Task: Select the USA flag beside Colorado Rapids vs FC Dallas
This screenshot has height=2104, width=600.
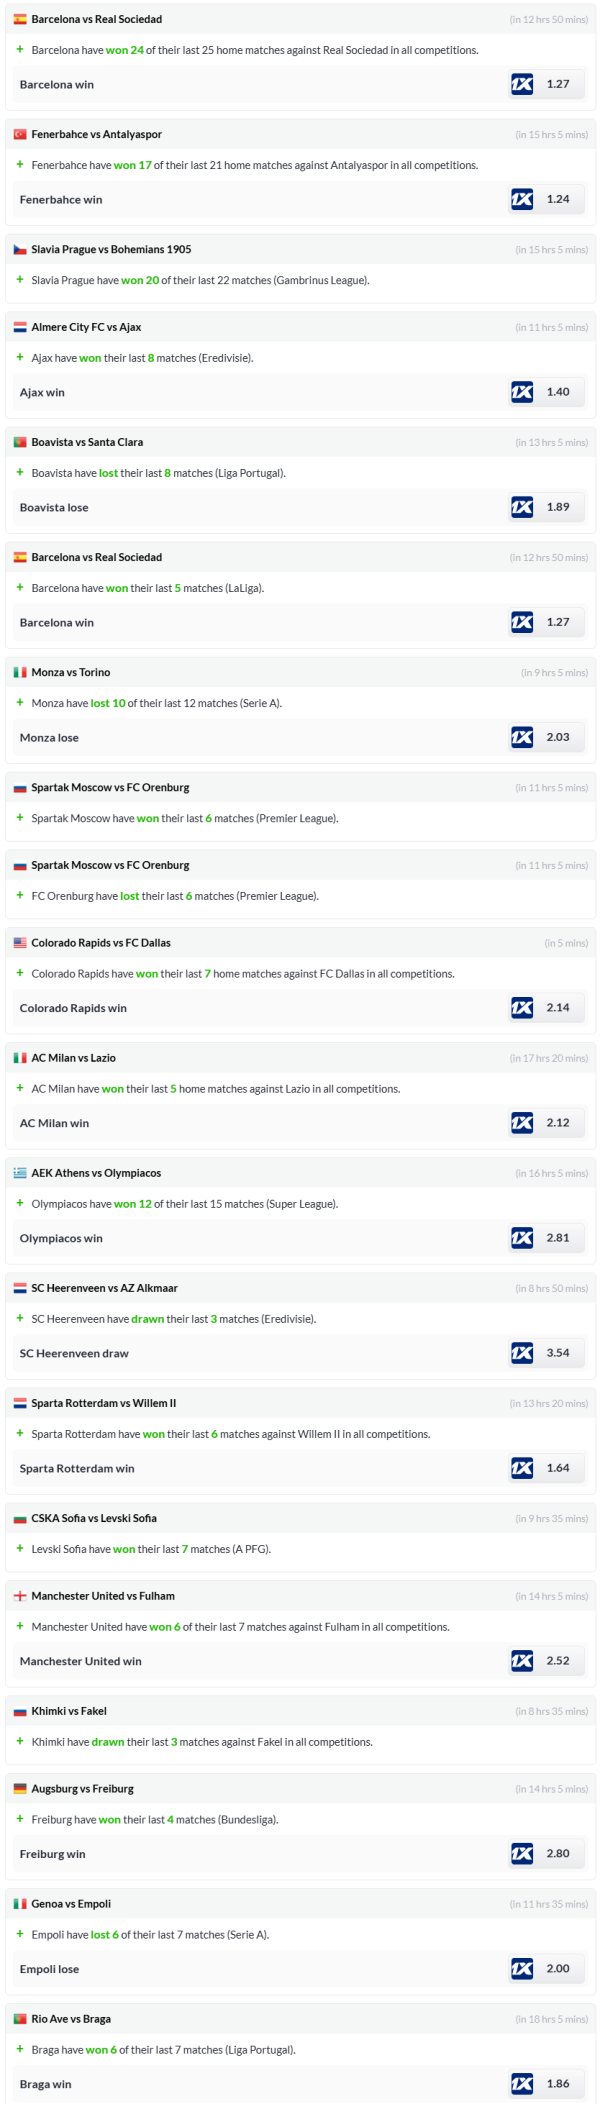Action: tap(20, 943)
